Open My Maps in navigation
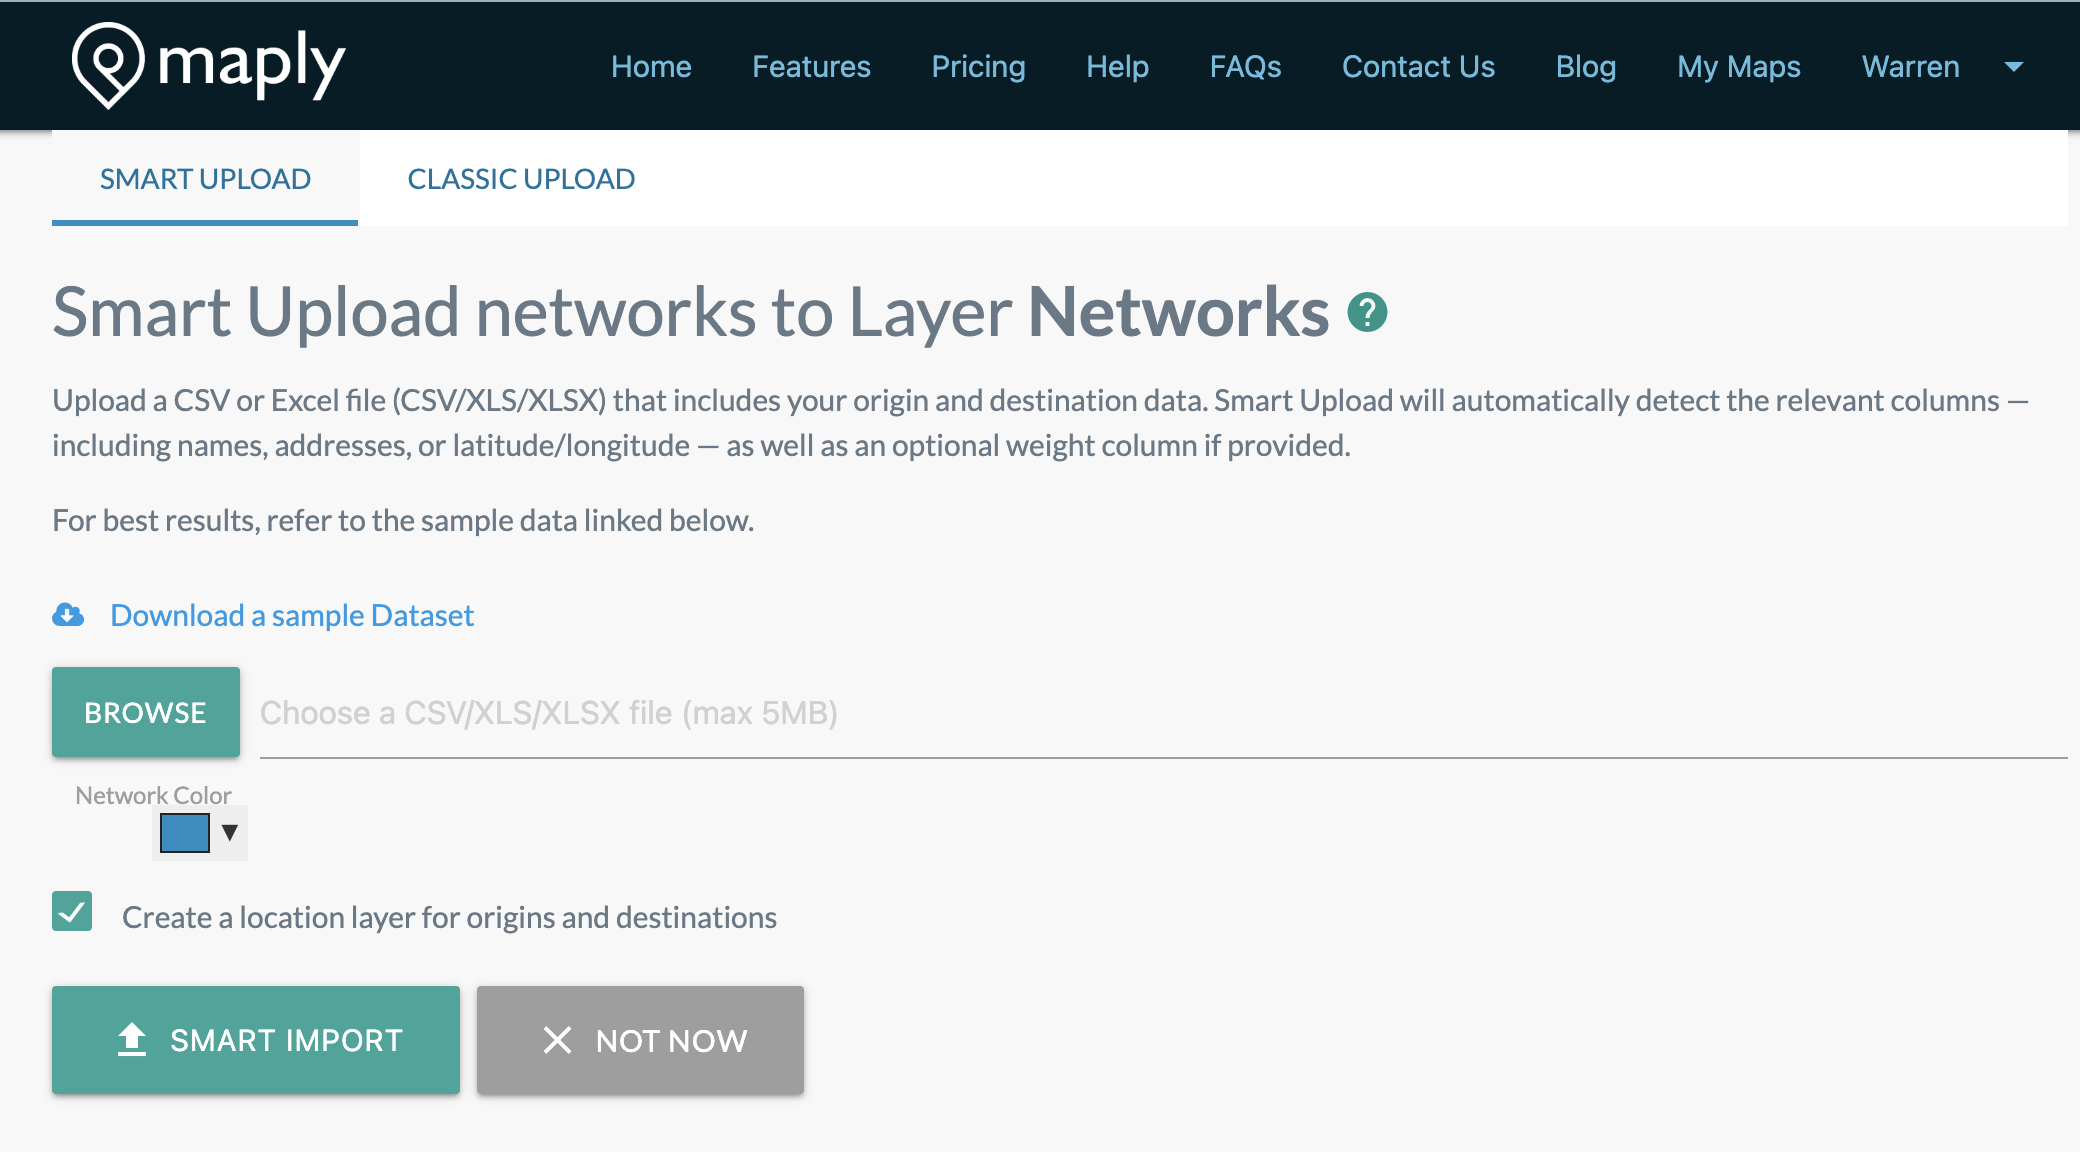The width and height of the screenshot is (2080, 1152). point(1738,67)
